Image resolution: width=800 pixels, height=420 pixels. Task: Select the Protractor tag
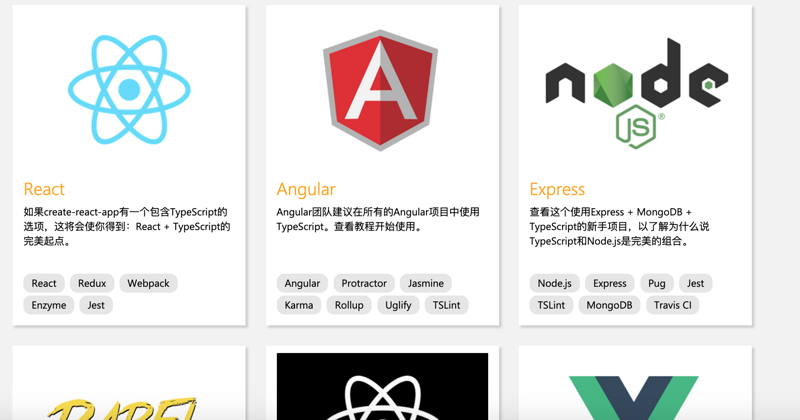[x=364, y=283]
